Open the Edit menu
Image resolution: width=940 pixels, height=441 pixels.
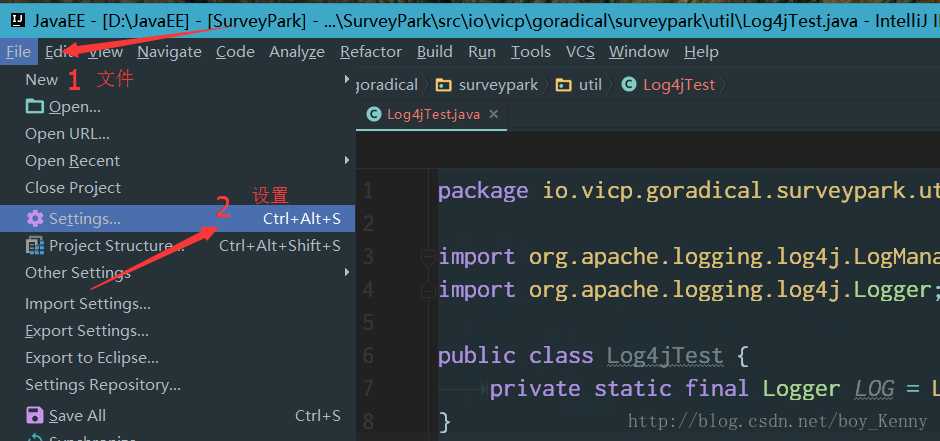point(59,52)
